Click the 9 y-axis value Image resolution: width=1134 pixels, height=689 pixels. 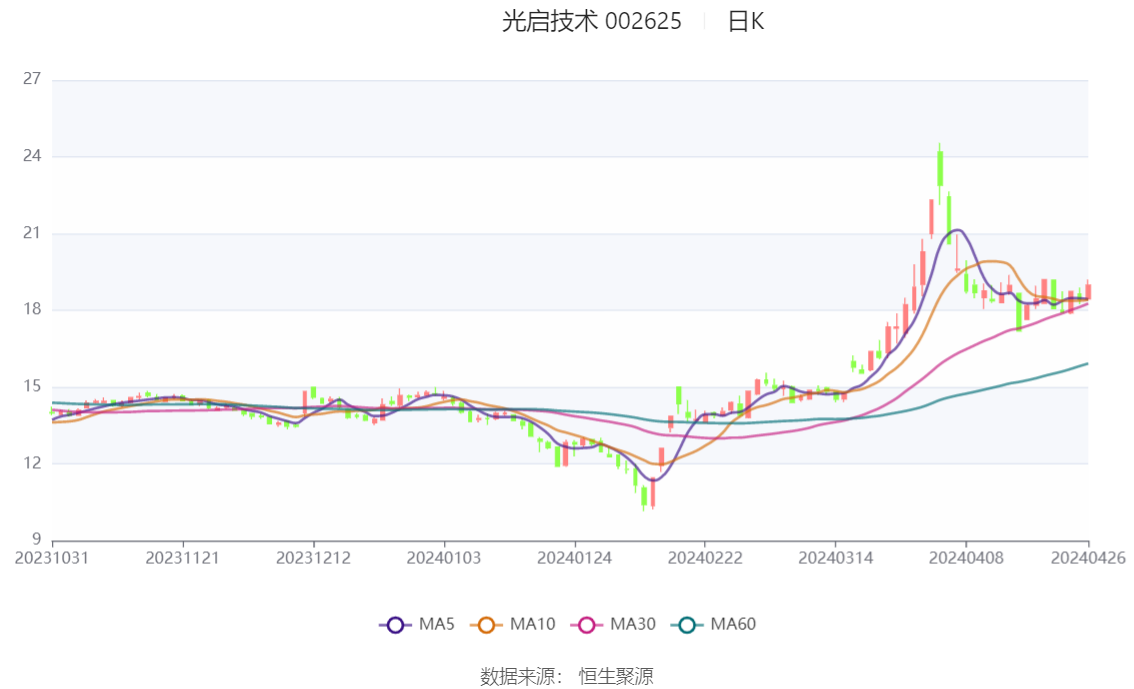click(x=36, y=539)
